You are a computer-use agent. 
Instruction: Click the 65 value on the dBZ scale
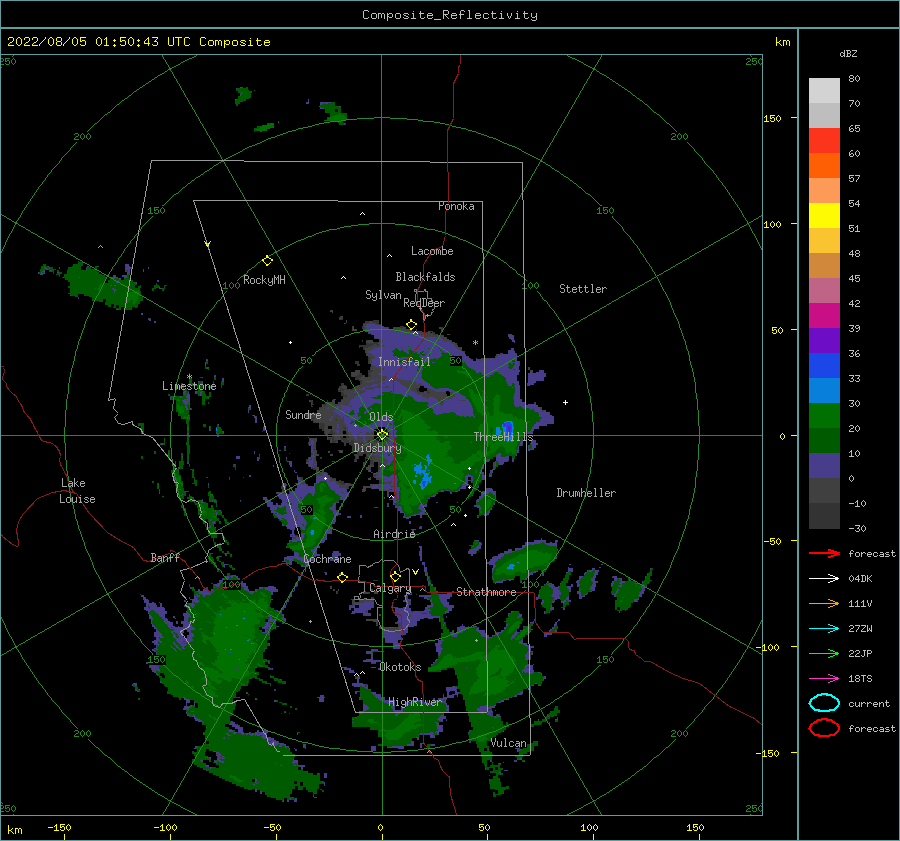coord(854,129)
